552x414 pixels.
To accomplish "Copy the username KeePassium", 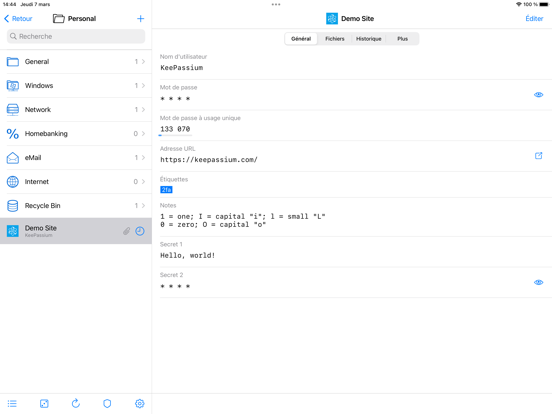I will click(x=182, y=68).
